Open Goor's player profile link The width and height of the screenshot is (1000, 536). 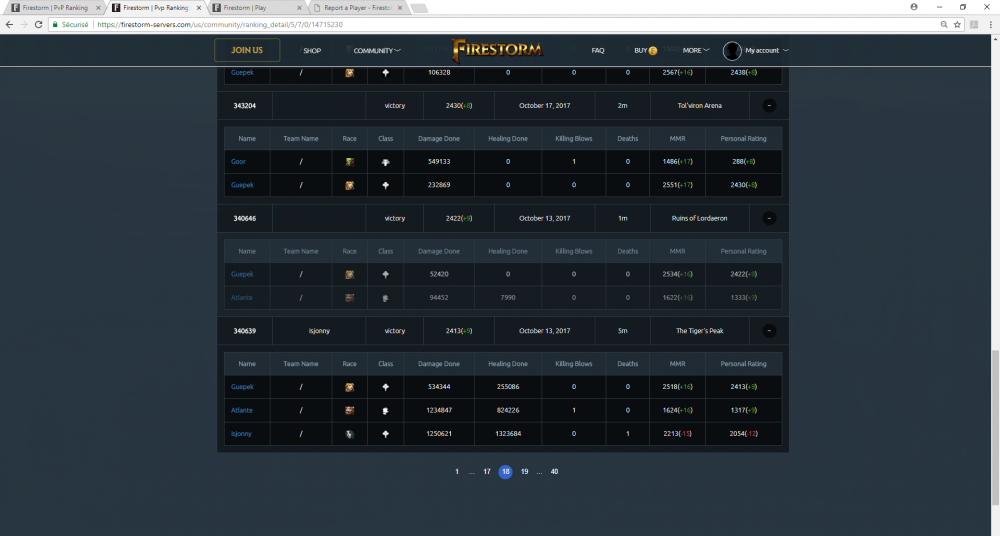pos(238,161)
